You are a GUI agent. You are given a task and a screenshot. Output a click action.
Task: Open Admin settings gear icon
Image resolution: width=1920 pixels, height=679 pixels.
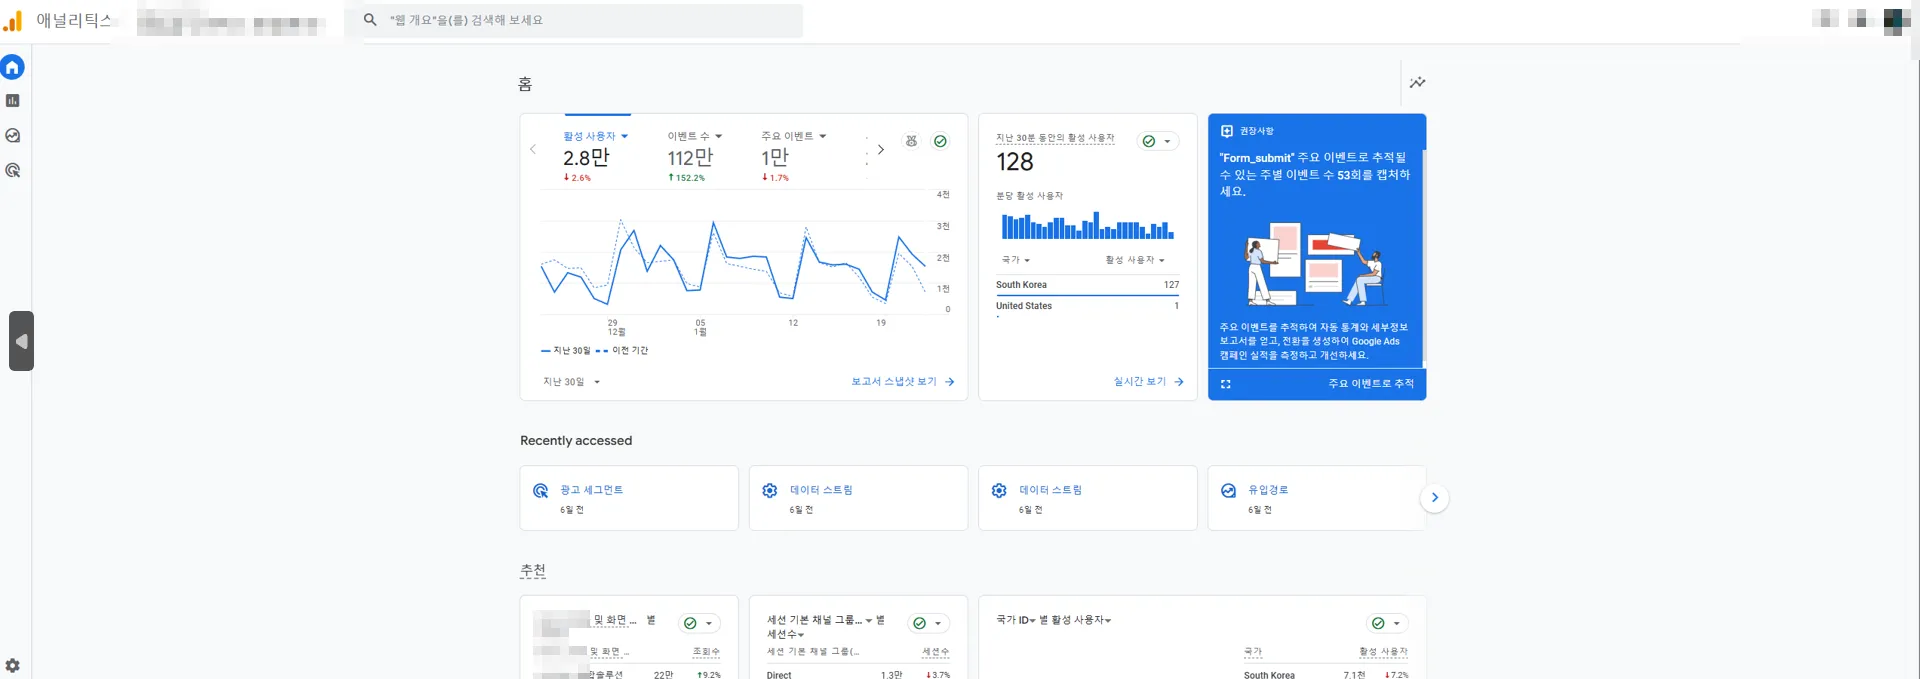[x=13, y=665]
